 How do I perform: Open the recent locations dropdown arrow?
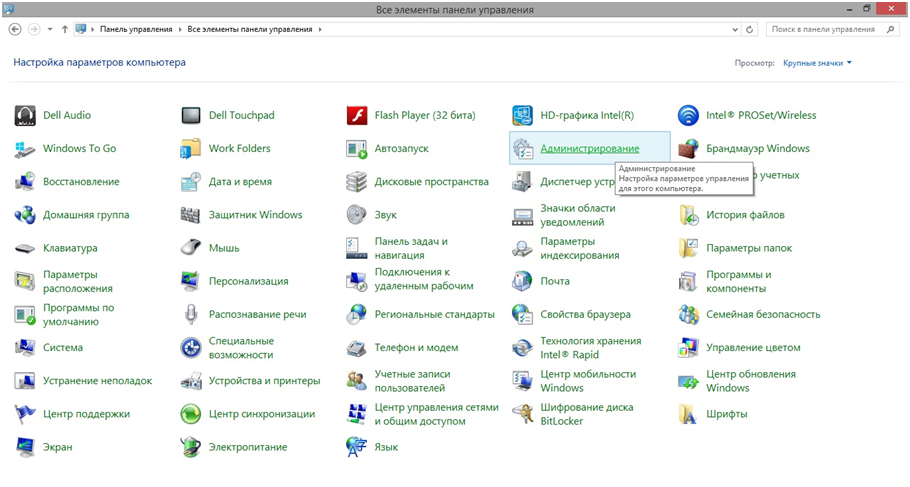(50, 30)
